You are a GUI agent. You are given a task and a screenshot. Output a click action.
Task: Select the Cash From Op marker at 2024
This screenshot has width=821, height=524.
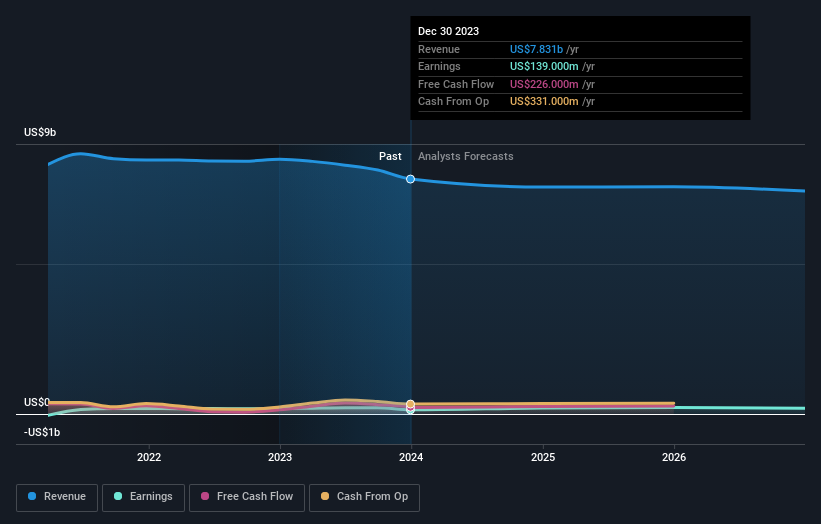[x=410, y=404]
